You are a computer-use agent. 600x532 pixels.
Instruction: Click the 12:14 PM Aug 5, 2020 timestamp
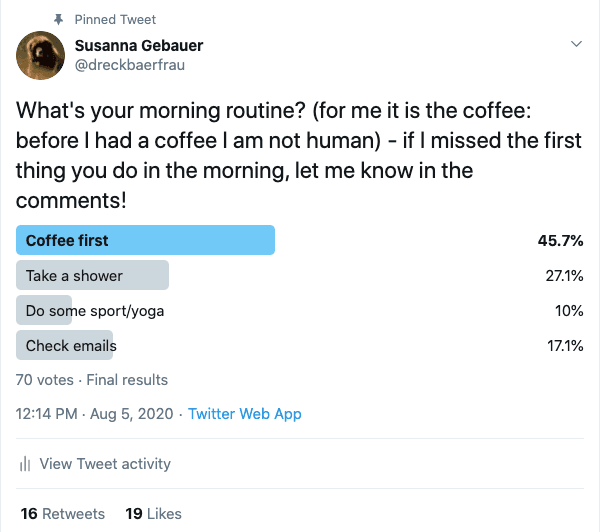point(95,414)
